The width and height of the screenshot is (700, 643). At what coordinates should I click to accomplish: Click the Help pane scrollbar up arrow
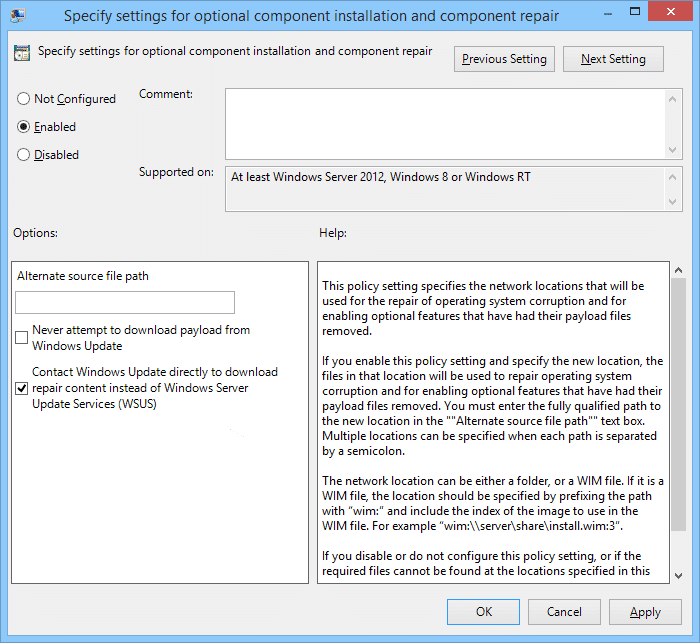click(x=677, y=271)
